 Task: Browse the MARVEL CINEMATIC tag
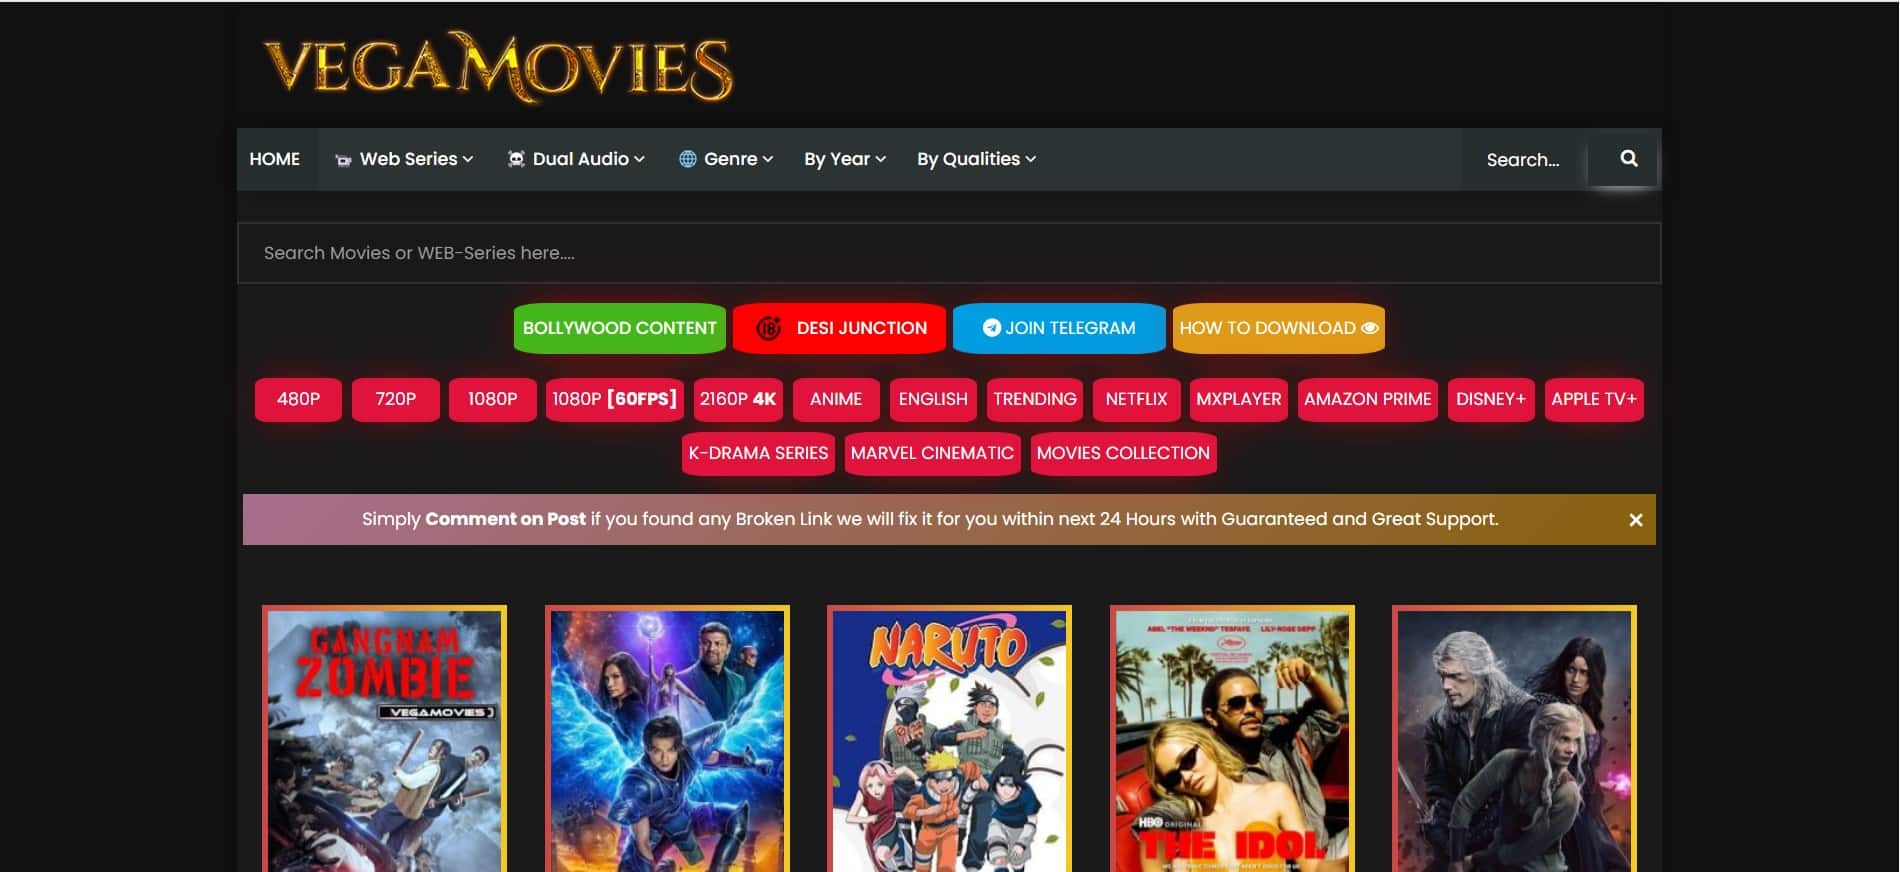point(932,453)
